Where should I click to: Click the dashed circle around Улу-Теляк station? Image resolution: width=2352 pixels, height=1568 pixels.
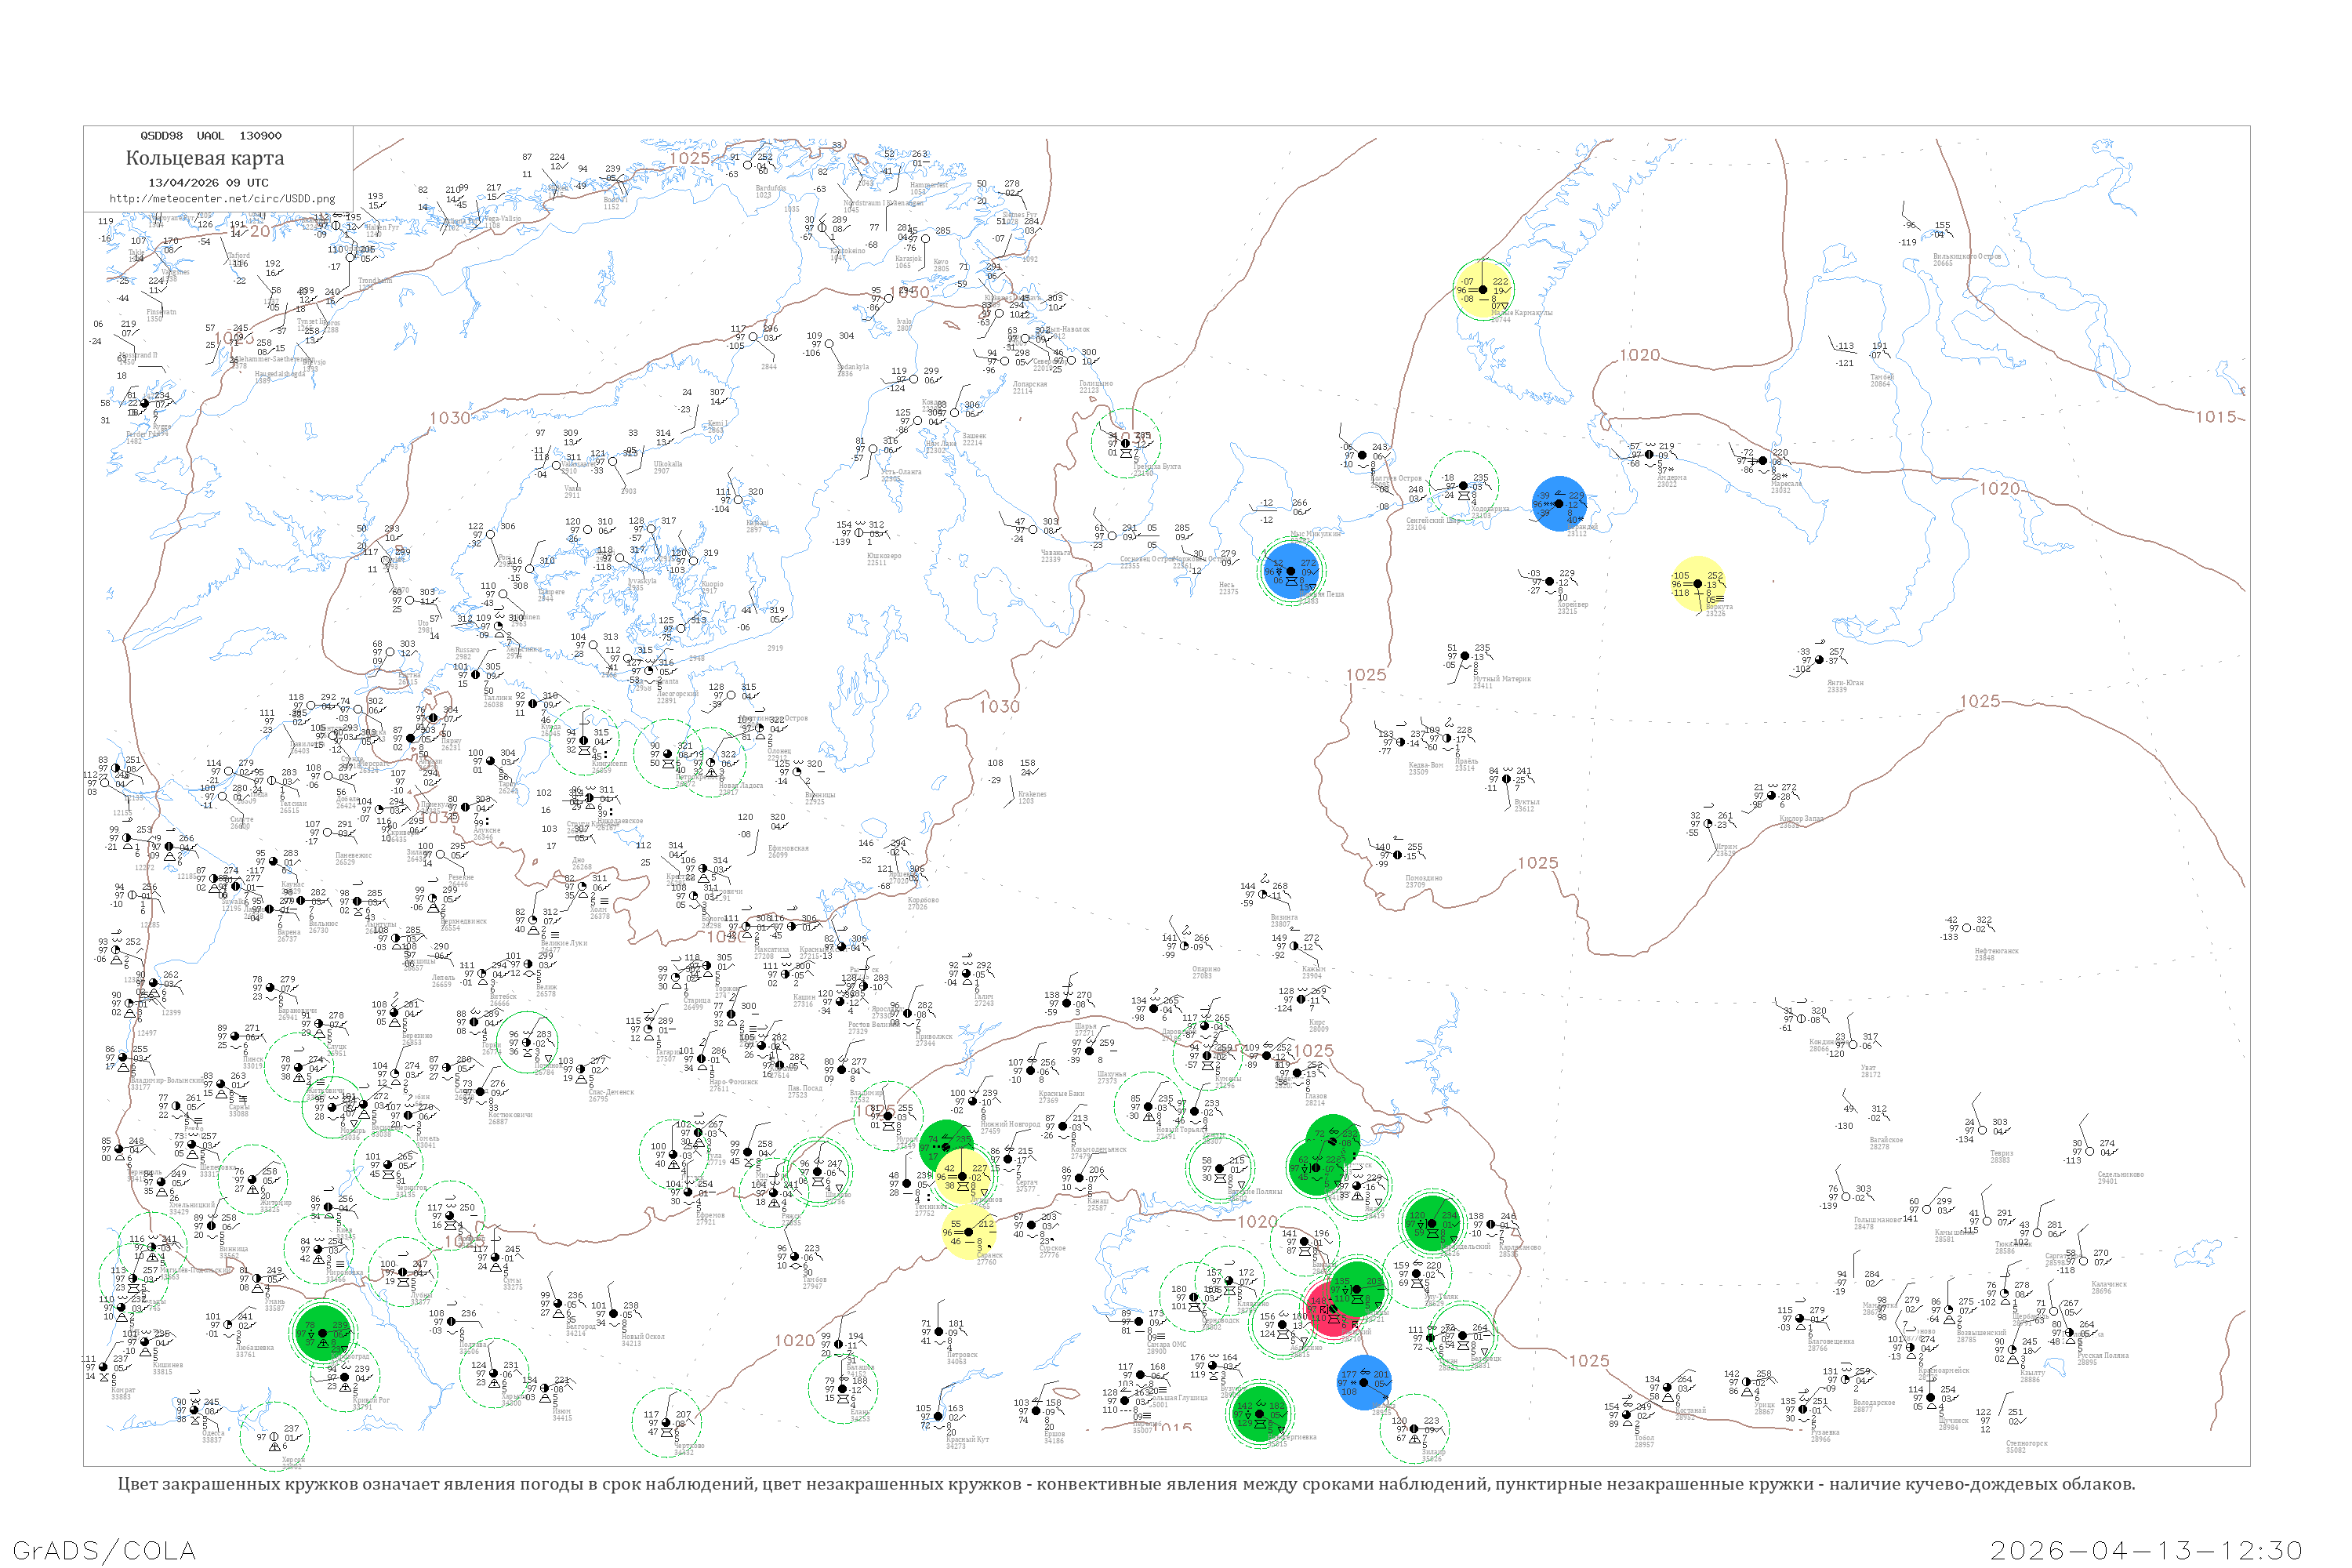(x=1417, y=1275)
